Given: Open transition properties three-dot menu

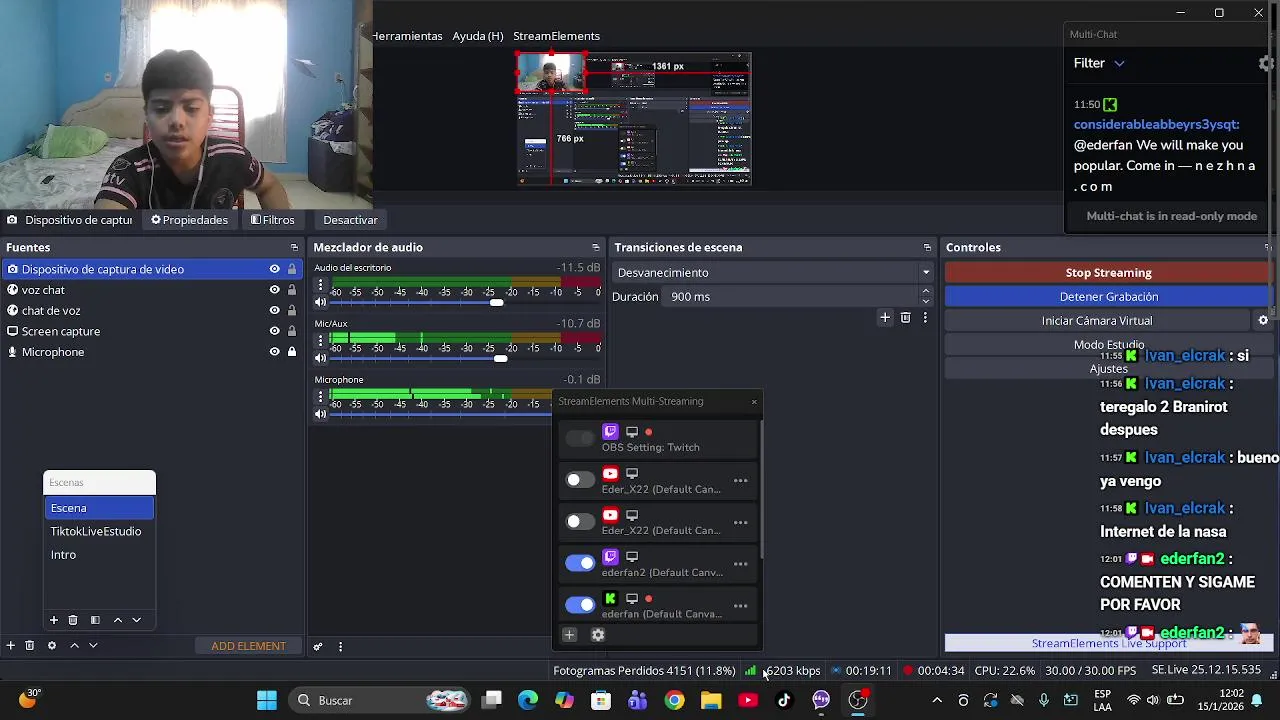Looking at the screenshot, I should [x=925, y=317].
